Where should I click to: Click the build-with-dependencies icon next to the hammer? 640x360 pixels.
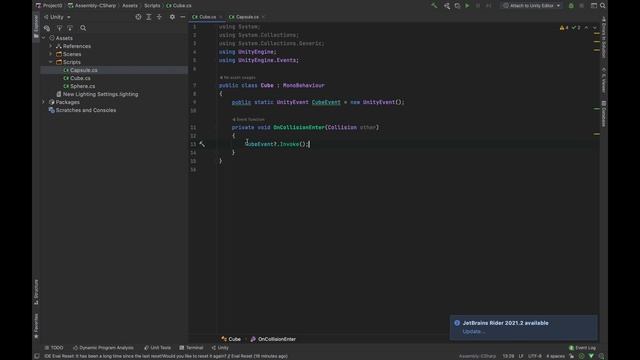tap(447, 6)
